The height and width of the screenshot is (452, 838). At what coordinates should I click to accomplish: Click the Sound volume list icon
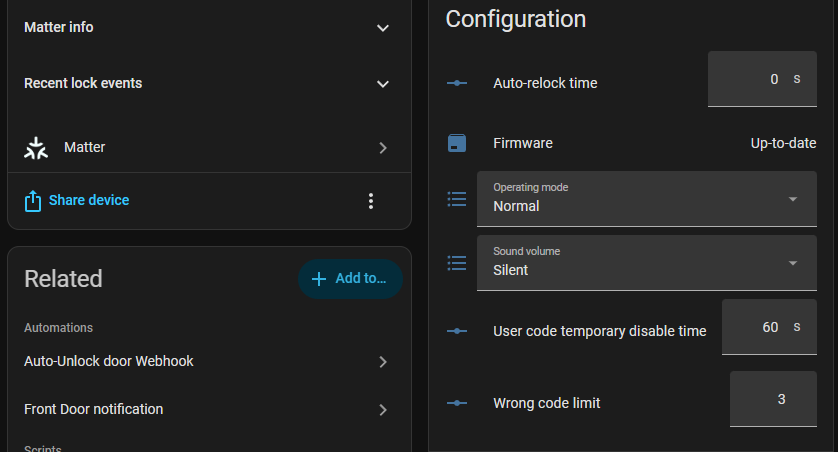point(457,263)
